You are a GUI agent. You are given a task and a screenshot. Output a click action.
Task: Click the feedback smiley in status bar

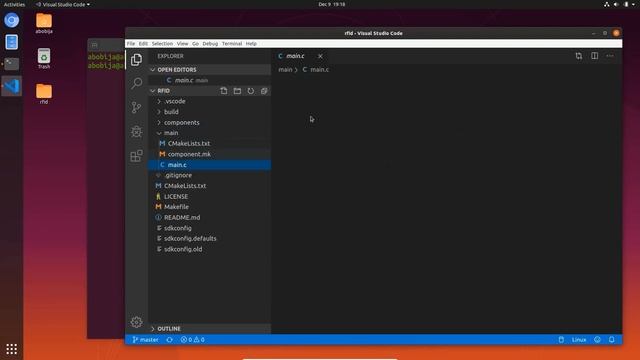597,340
